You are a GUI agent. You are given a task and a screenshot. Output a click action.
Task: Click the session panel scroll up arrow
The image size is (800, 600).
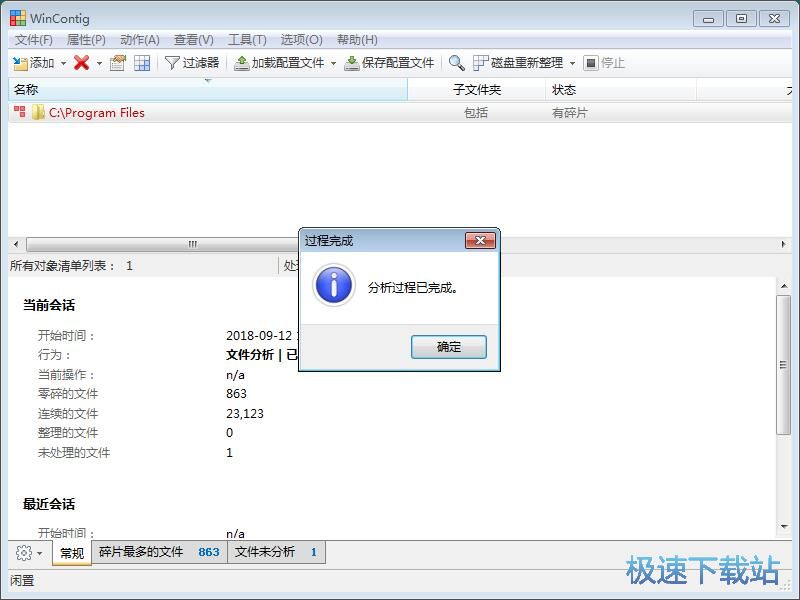(x=784, y=286)
